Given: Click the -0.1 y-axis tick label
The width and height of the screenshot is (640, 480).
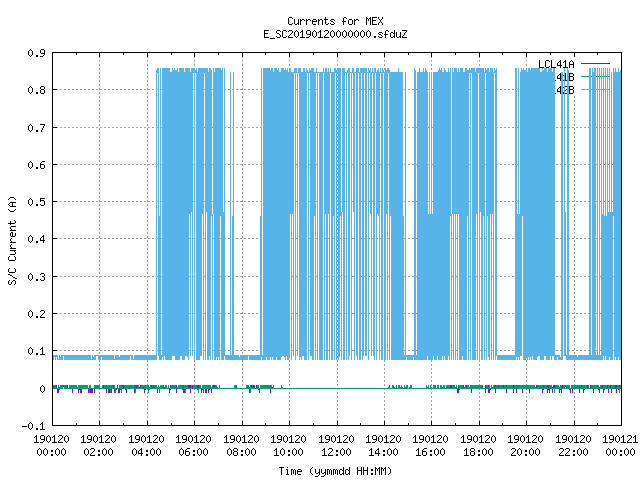Looking at the screenshot, I should pyautogui.click(x=33, y=426).
